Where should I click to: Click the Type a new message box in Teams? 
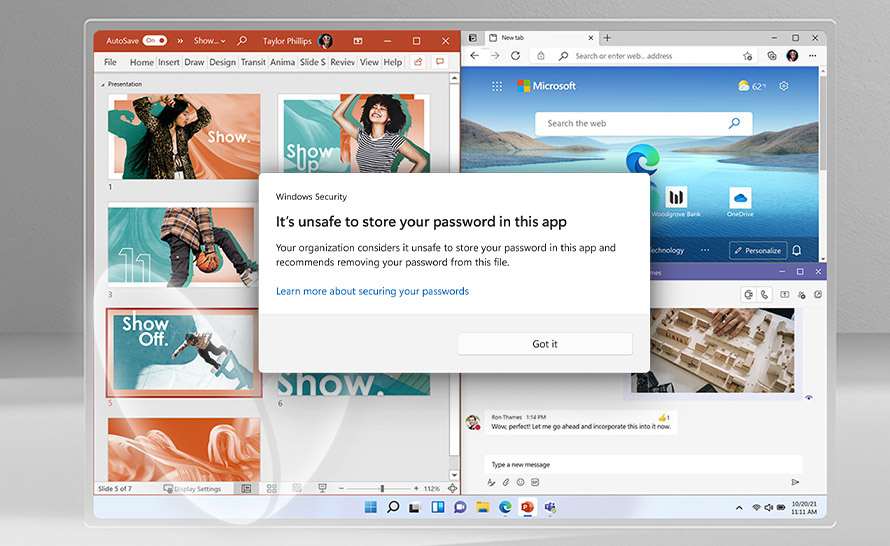tap(643, 464)
